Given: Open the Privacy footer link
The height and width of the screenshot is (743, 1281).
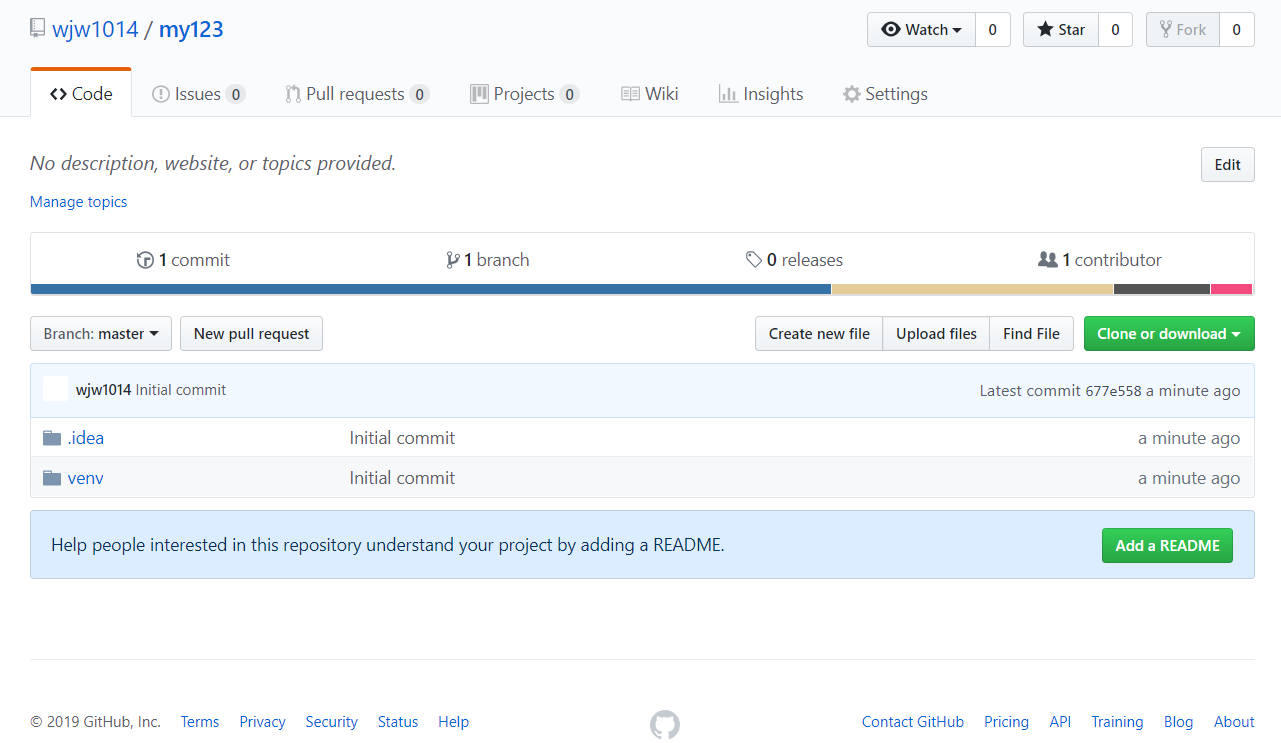Looking at the screenshot, I should coord(262,722).
